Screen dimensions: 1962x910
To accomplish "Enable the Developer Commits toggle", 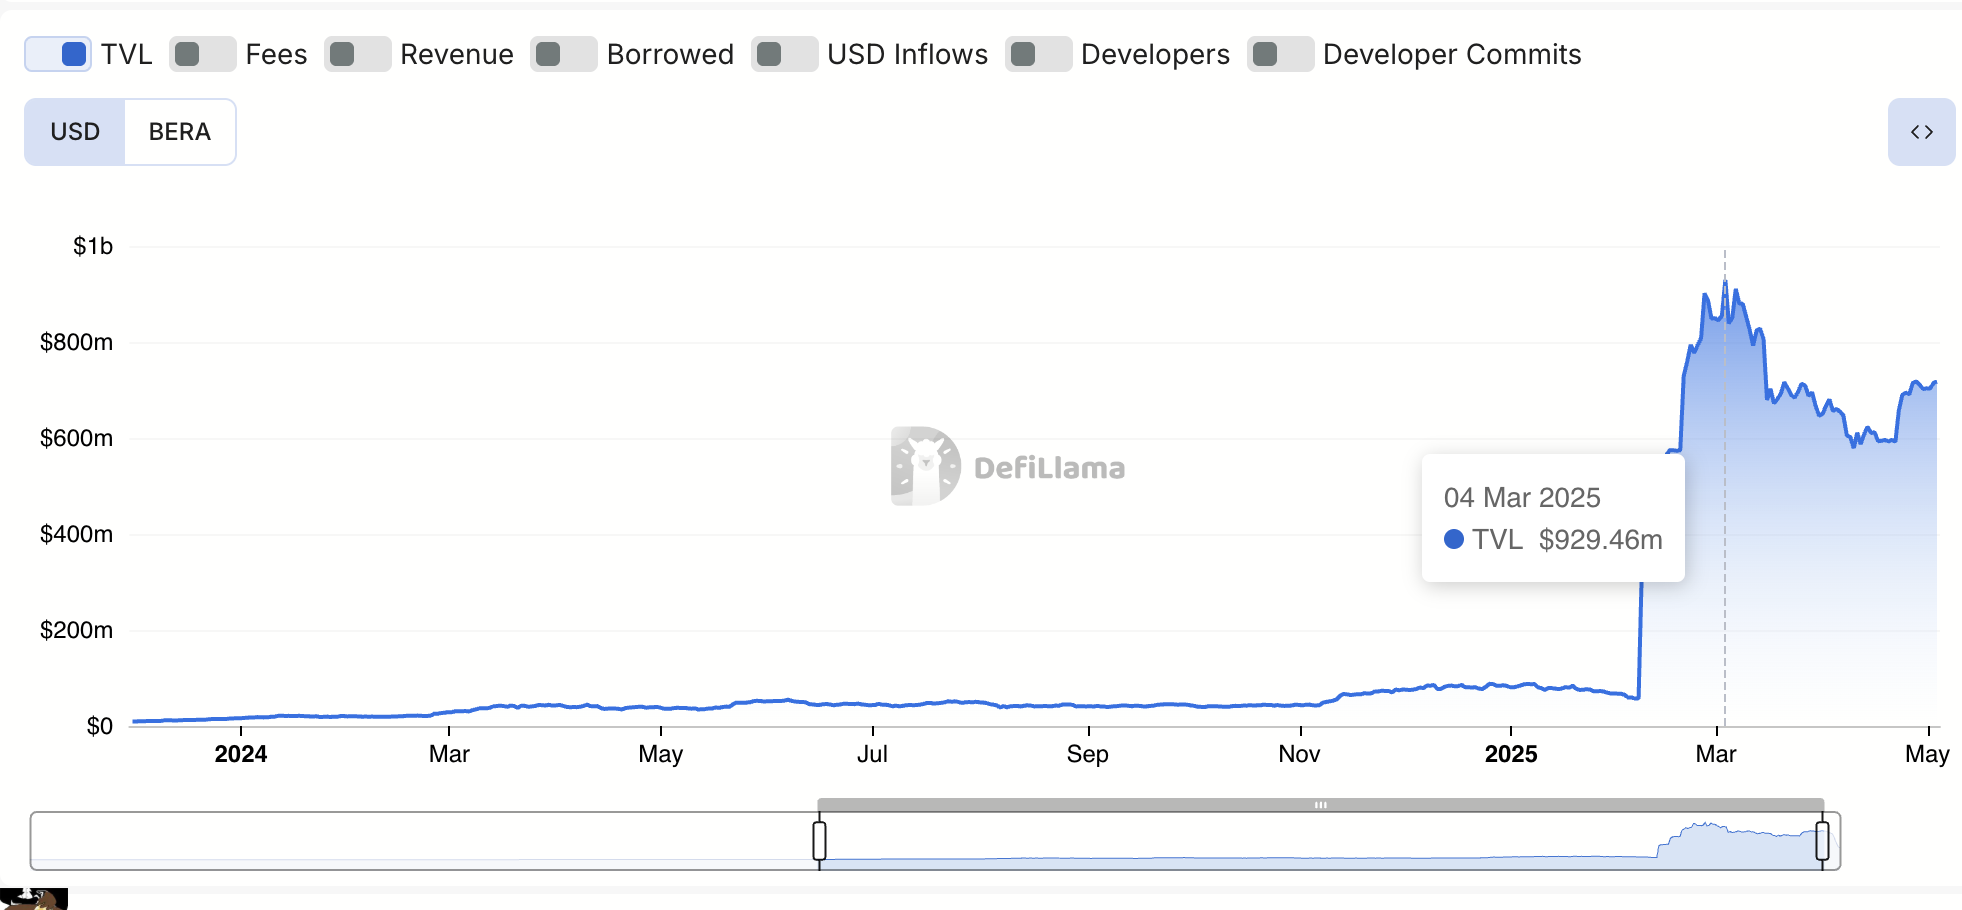I will tap(1282, 55).
